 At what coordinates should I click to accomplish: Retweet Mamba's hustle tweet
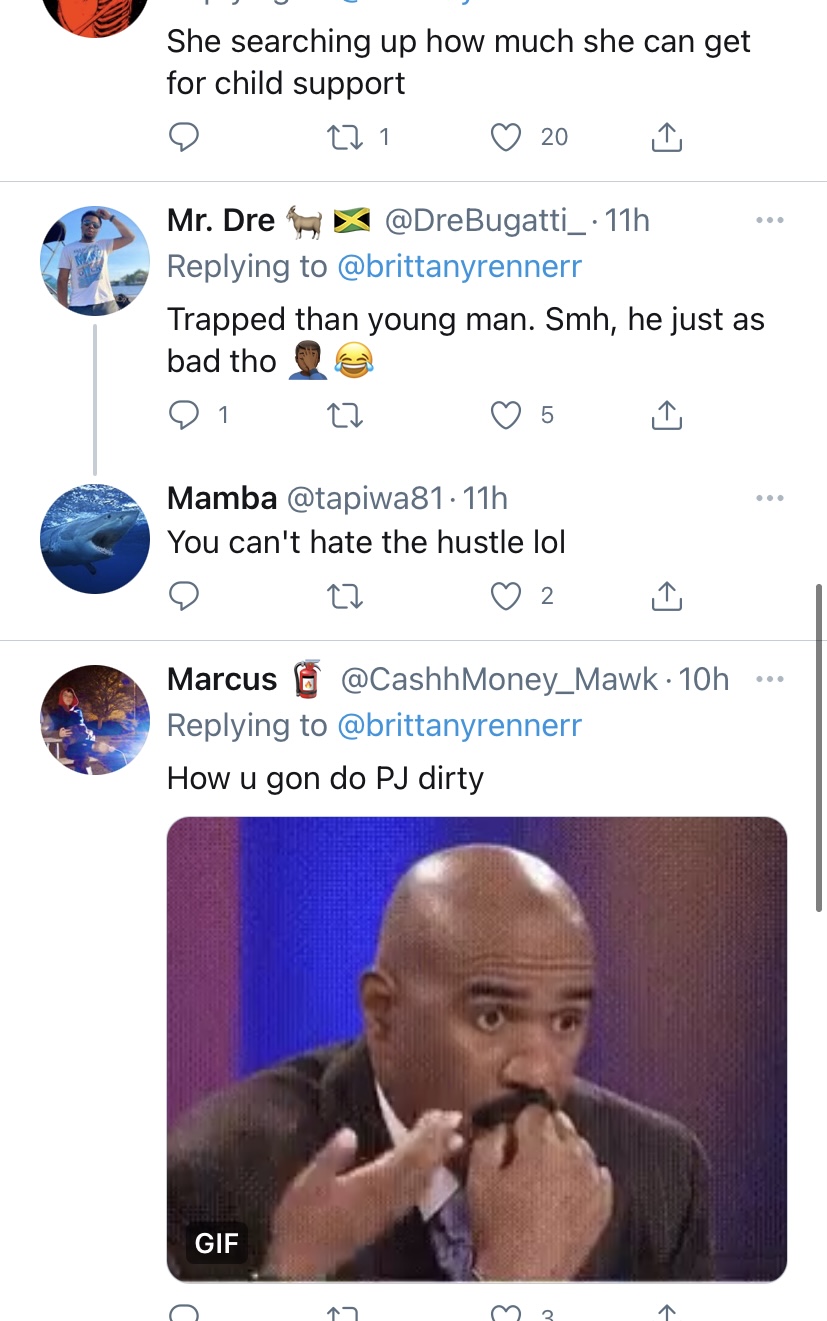345,597
